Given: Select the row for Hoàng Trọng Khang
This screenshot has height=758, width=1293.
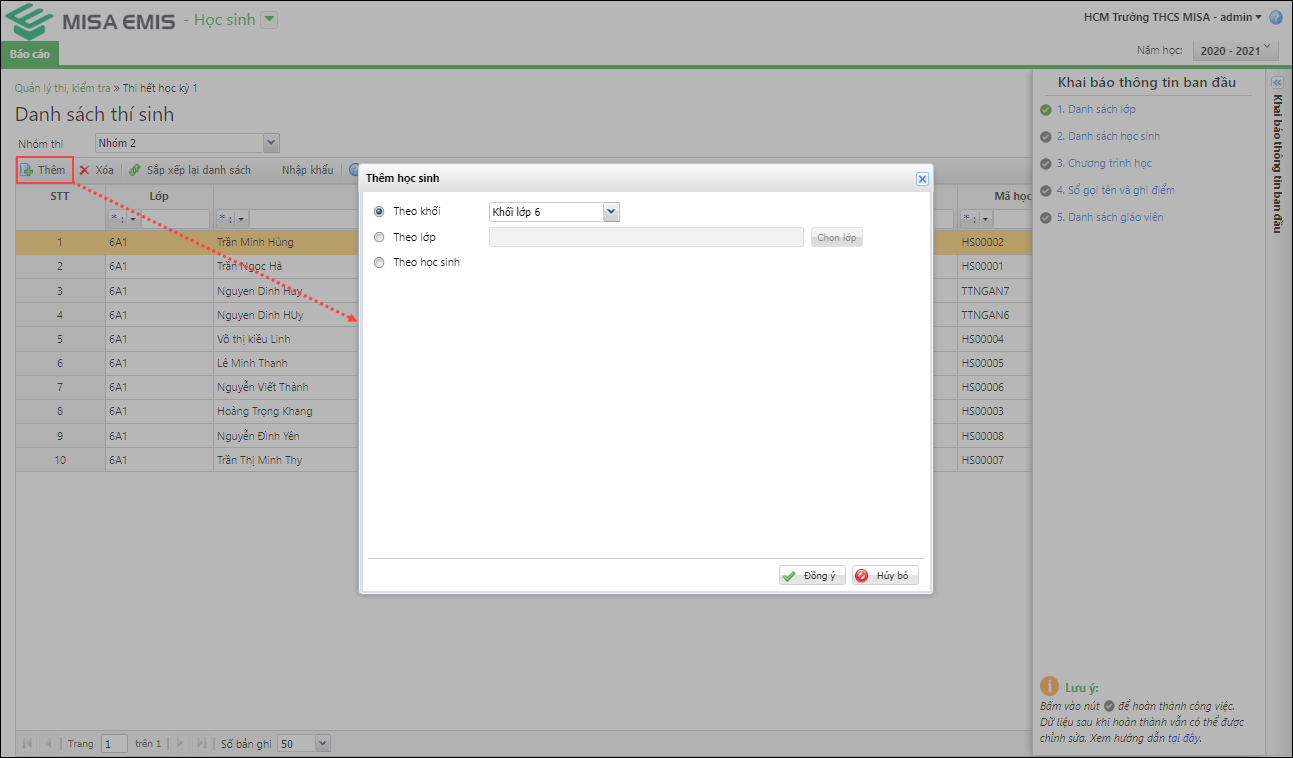Looking at the screenshot, I should coord(186,412).
